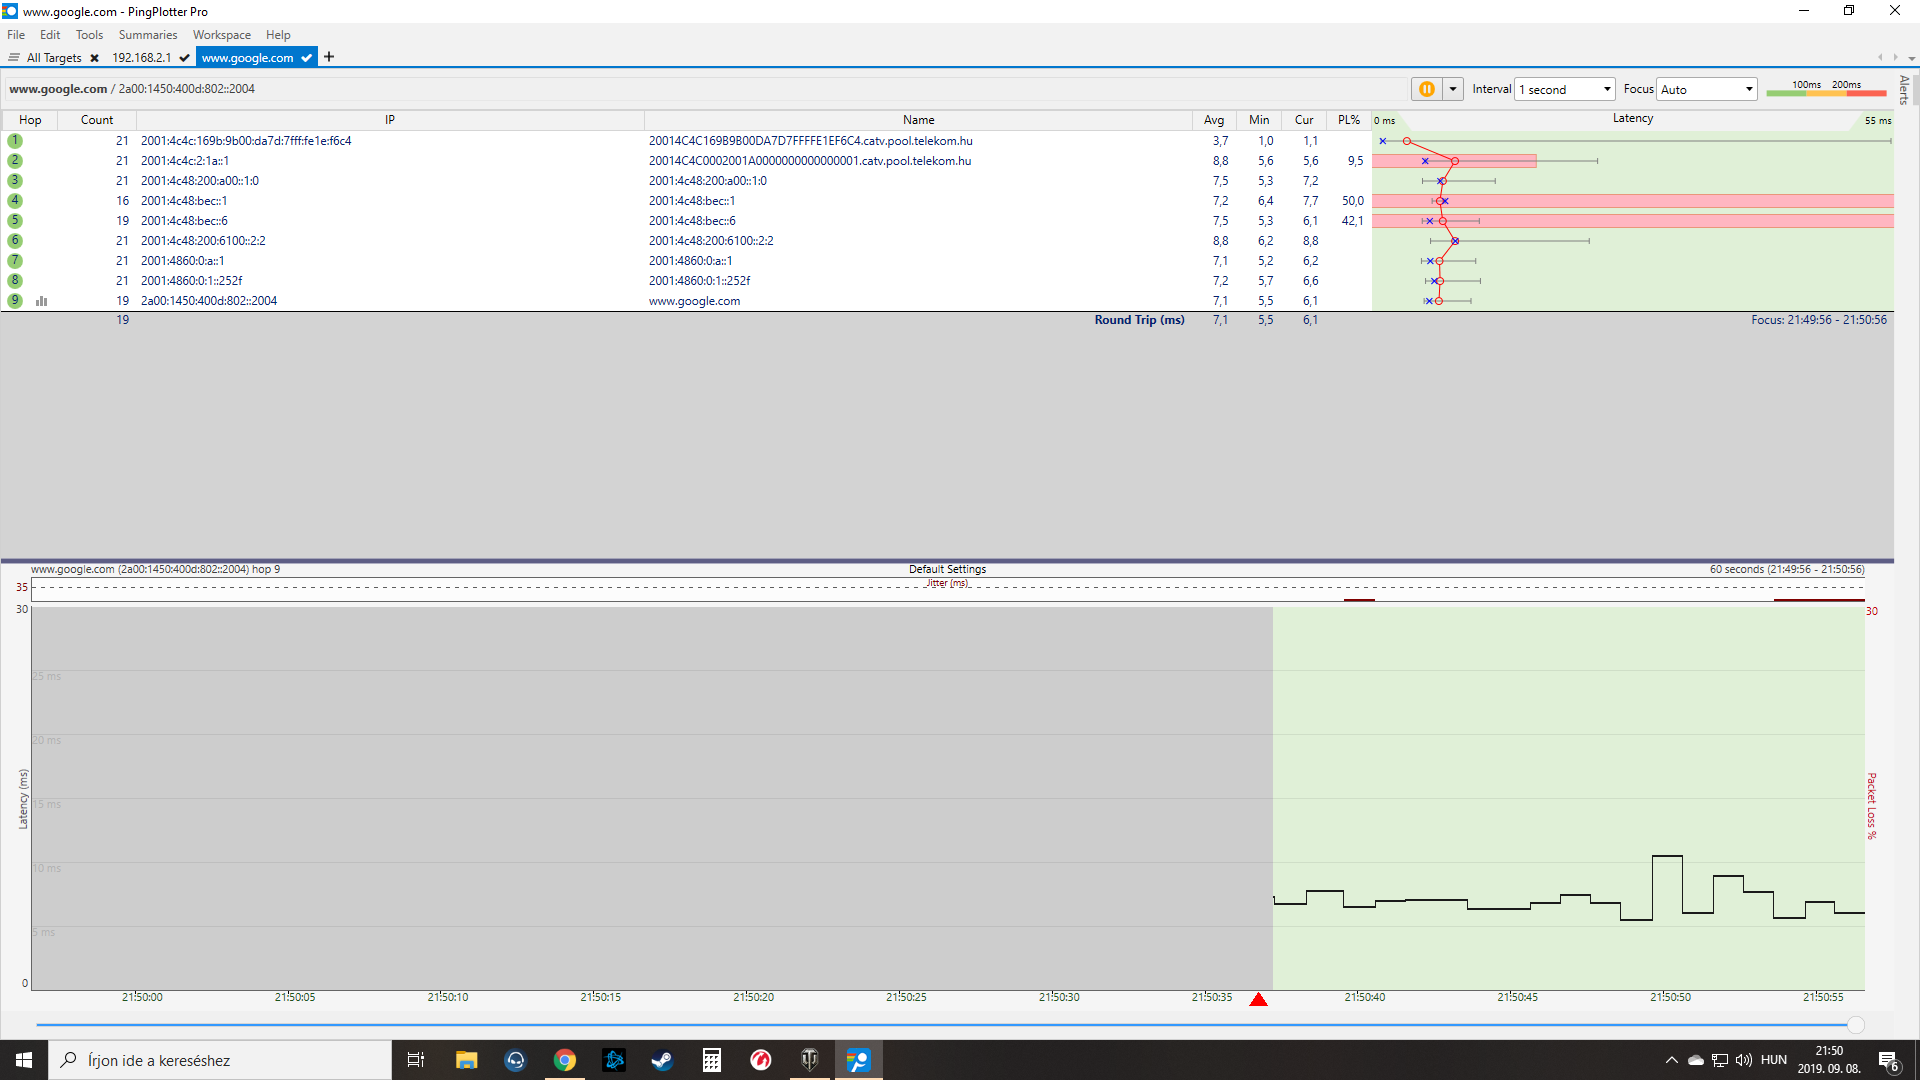1920x1080 pixels.
Task: Click the latency color scale legend bar
Action: click(1825, 93)
